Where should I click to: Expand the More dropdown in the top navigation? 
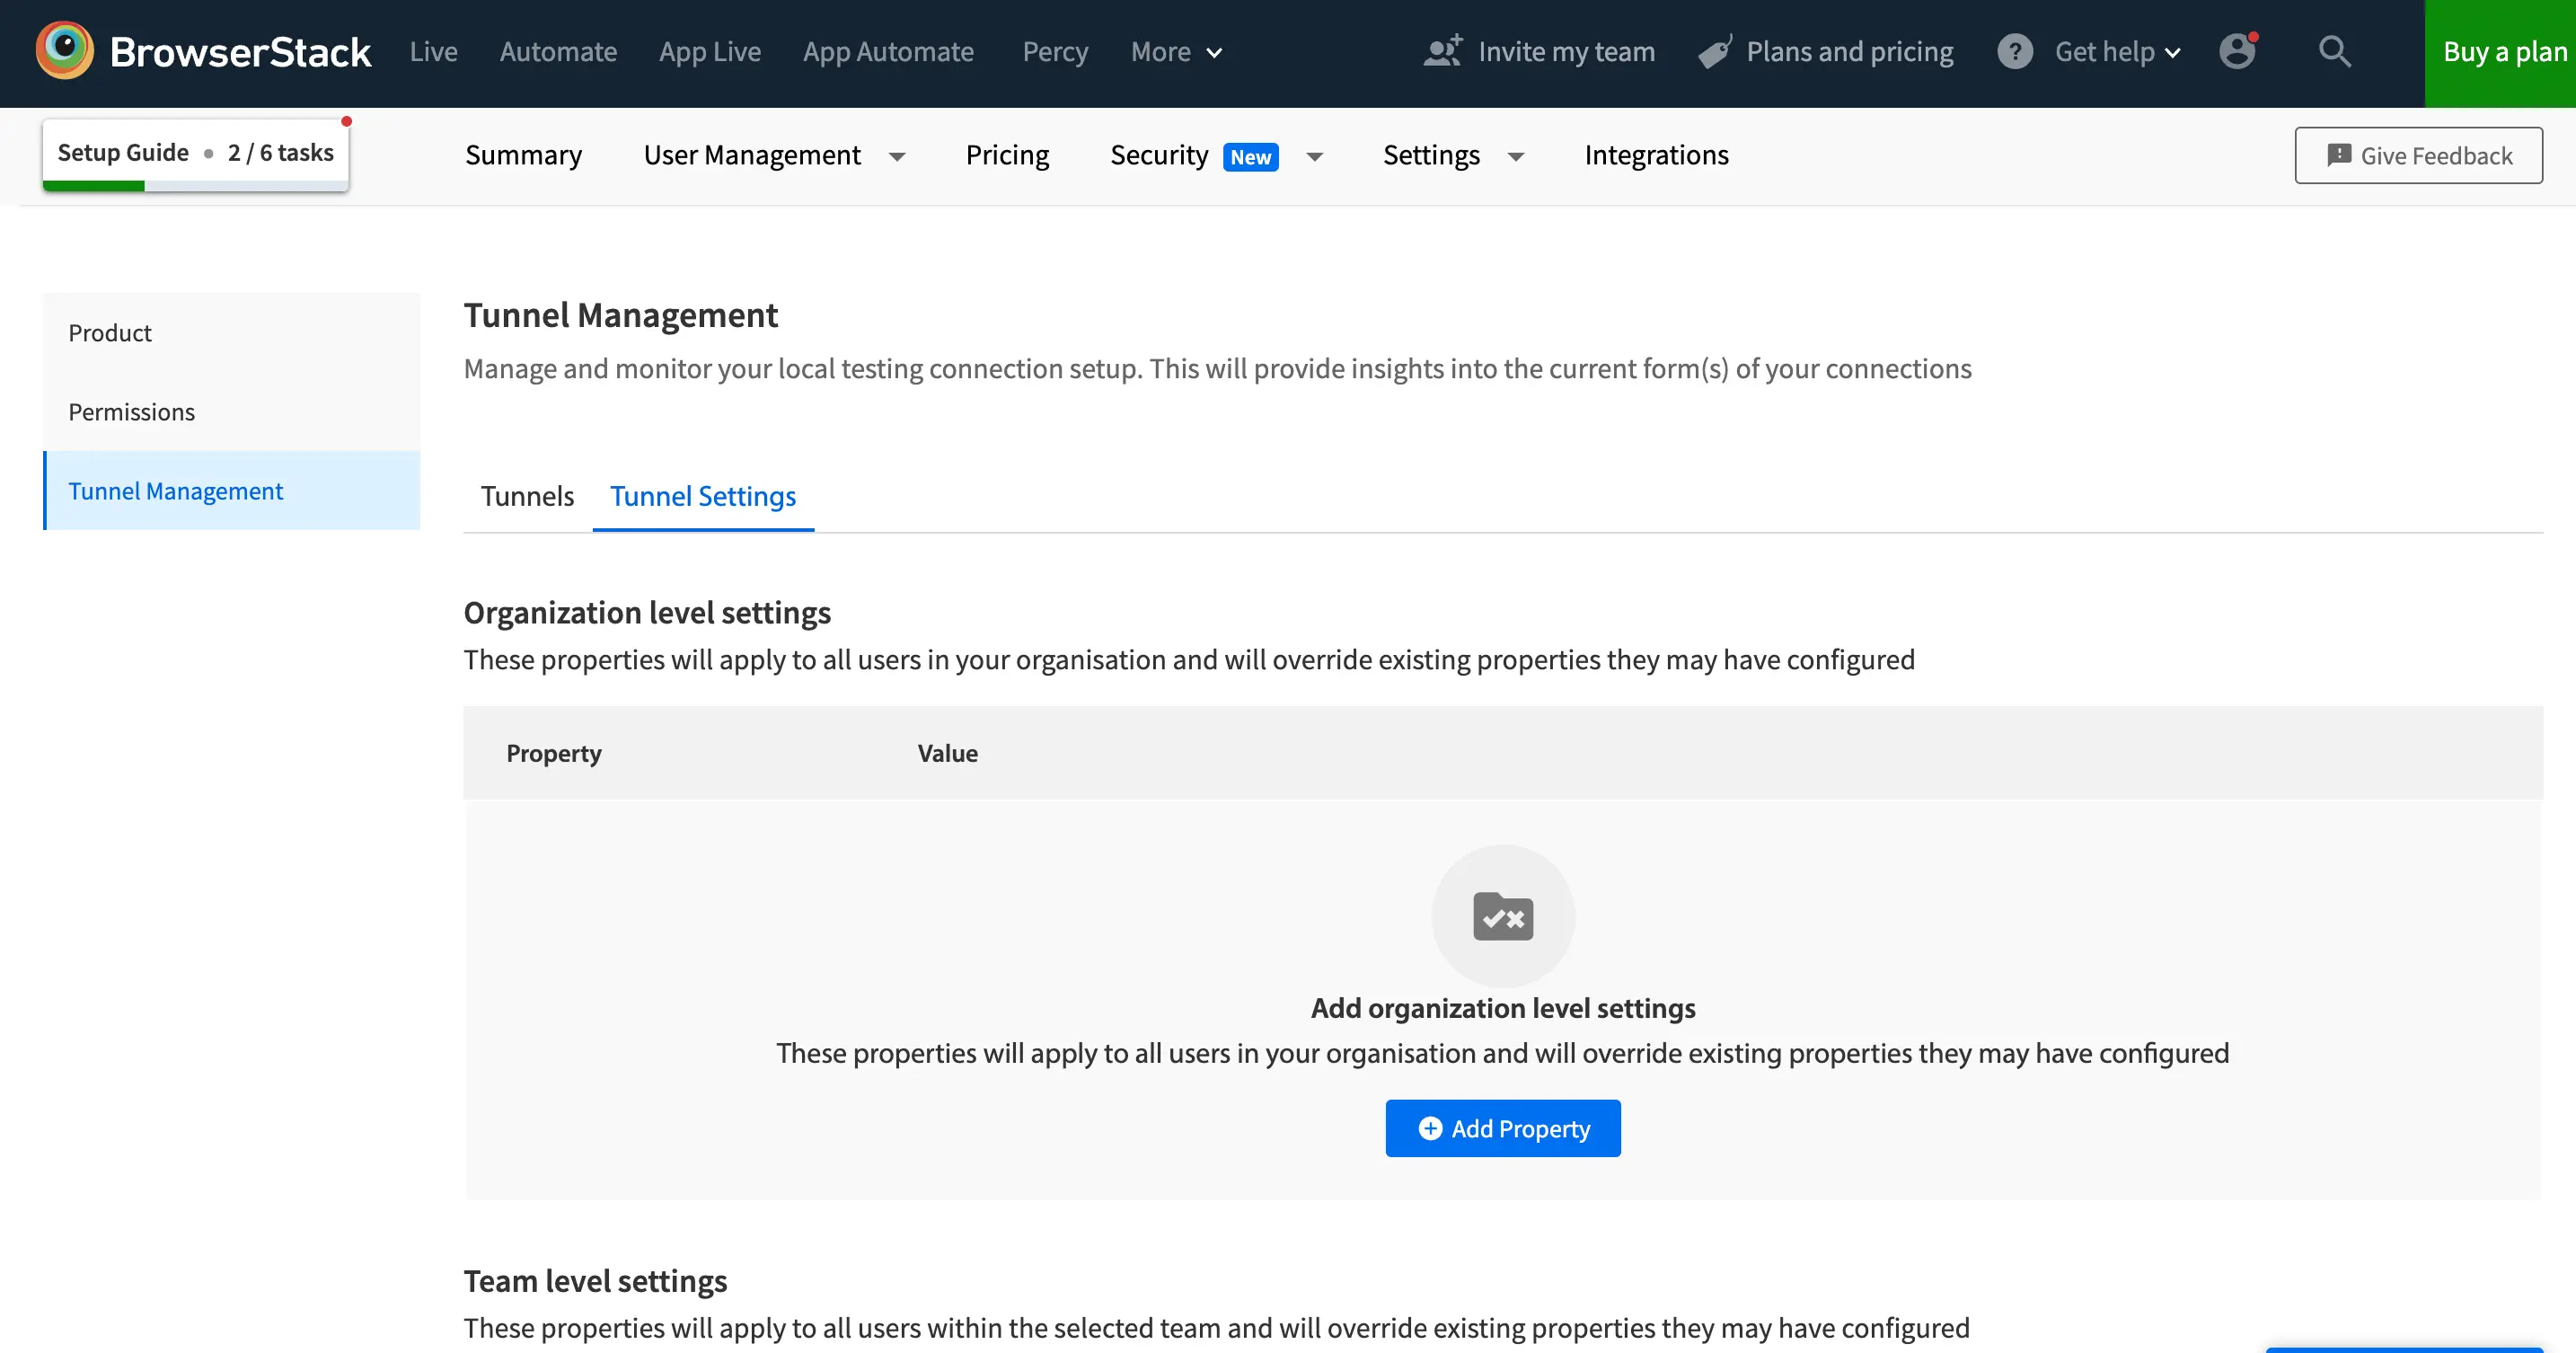(1175, 52)
